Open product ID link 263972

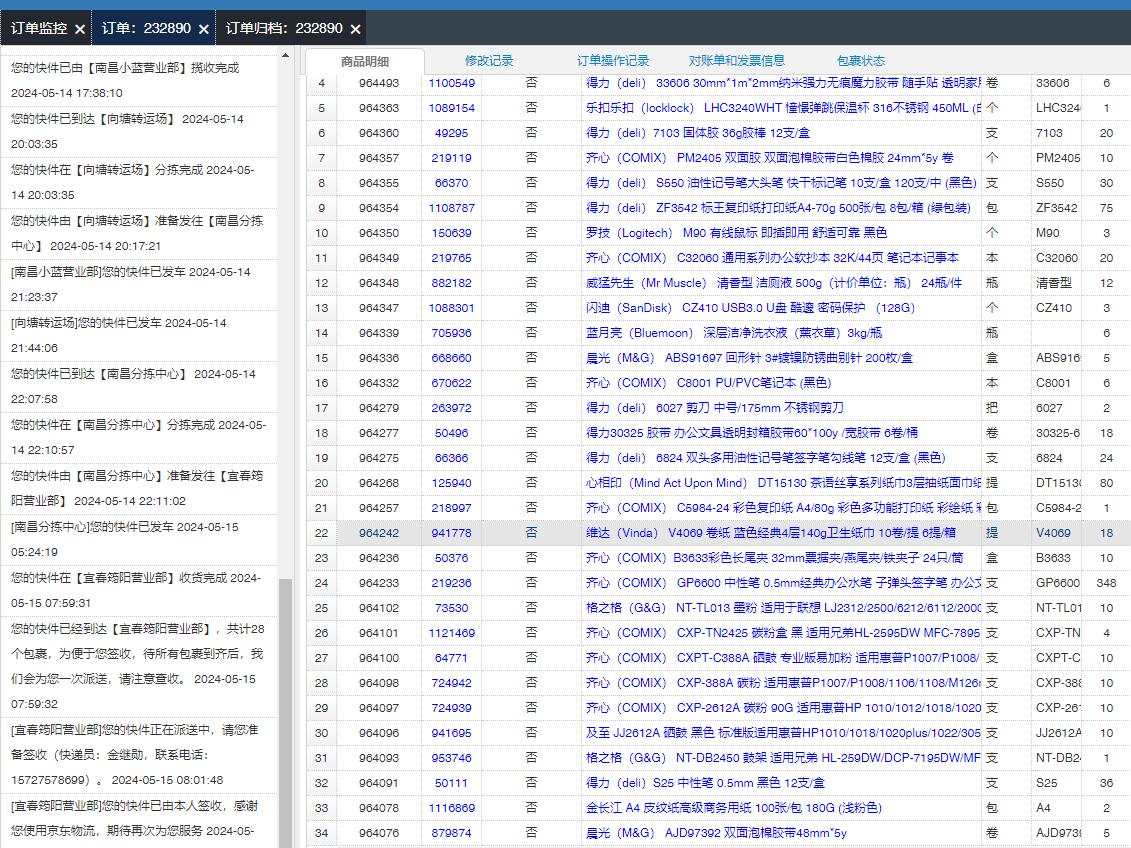[x=452, y=408]
